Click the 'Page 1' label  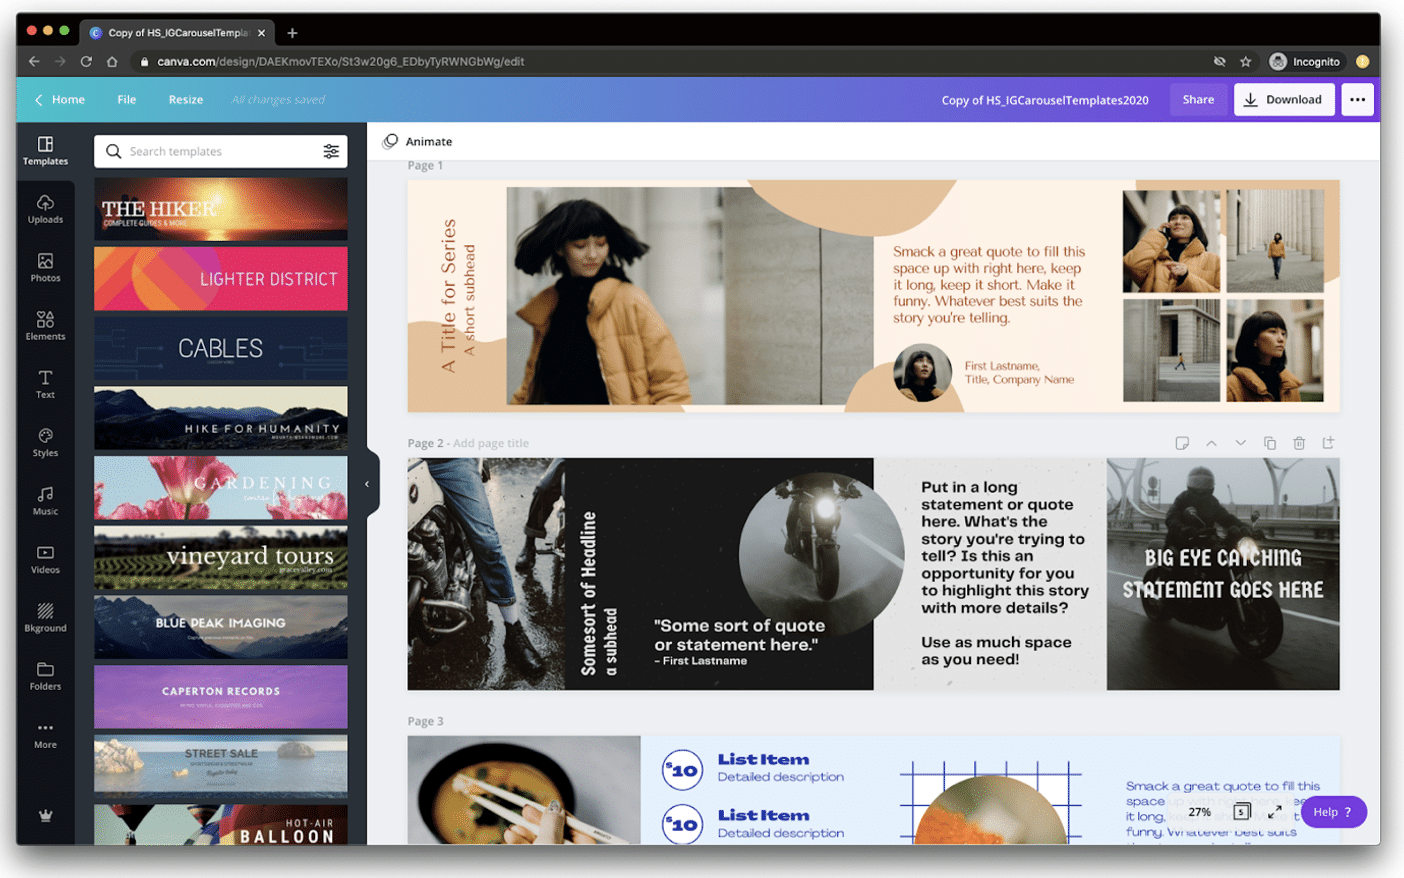point(425,165)
